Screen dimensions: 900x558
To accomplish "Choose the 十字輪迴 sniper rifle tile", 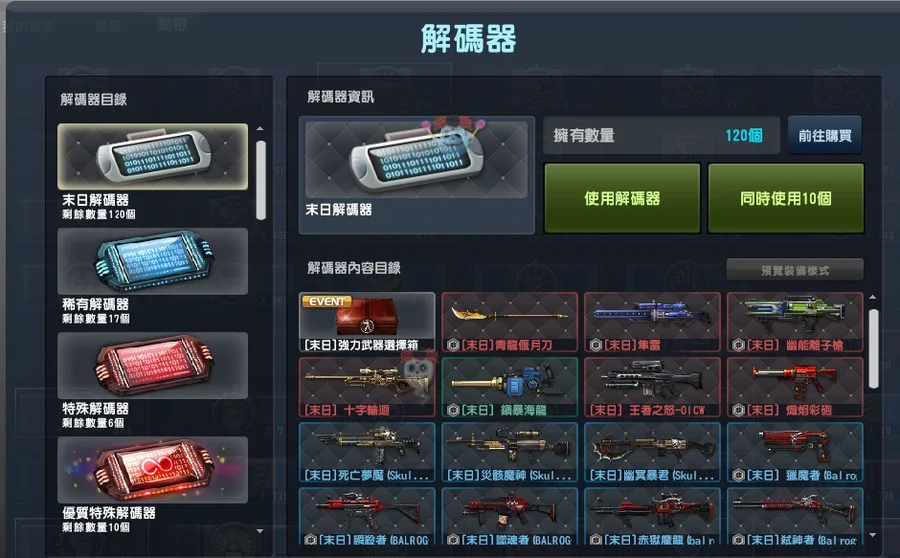I will (367, 388).
